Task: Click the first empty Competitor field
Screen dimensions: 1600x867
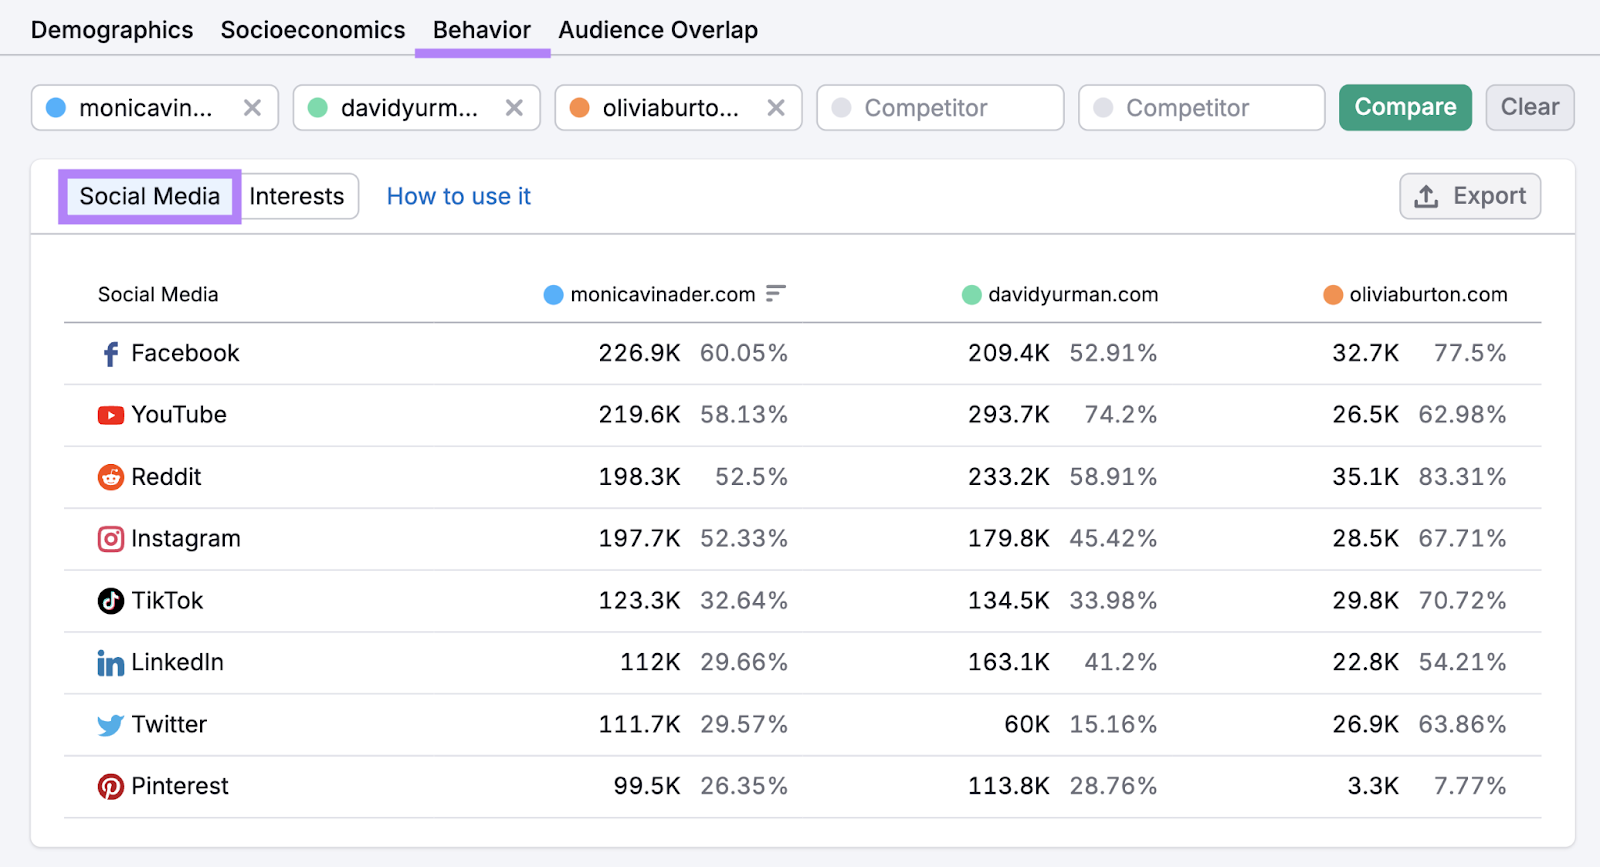Action: pos(940,108)
